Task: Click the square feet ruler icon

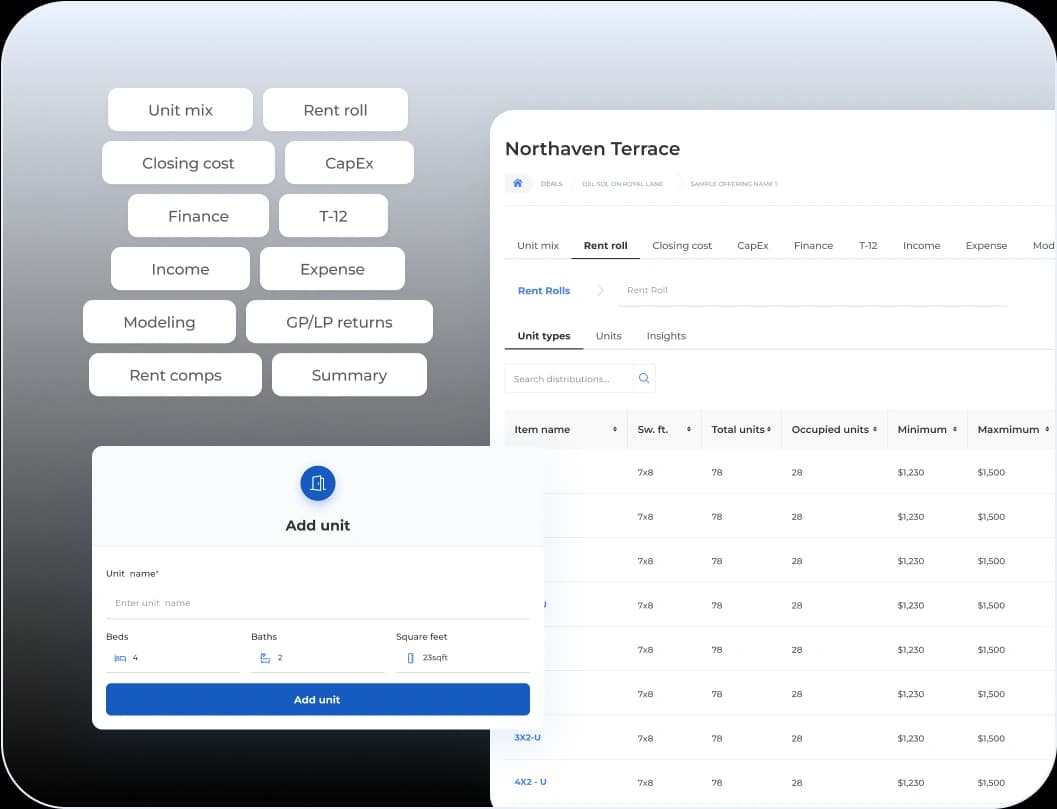Action: click(410, 658)
